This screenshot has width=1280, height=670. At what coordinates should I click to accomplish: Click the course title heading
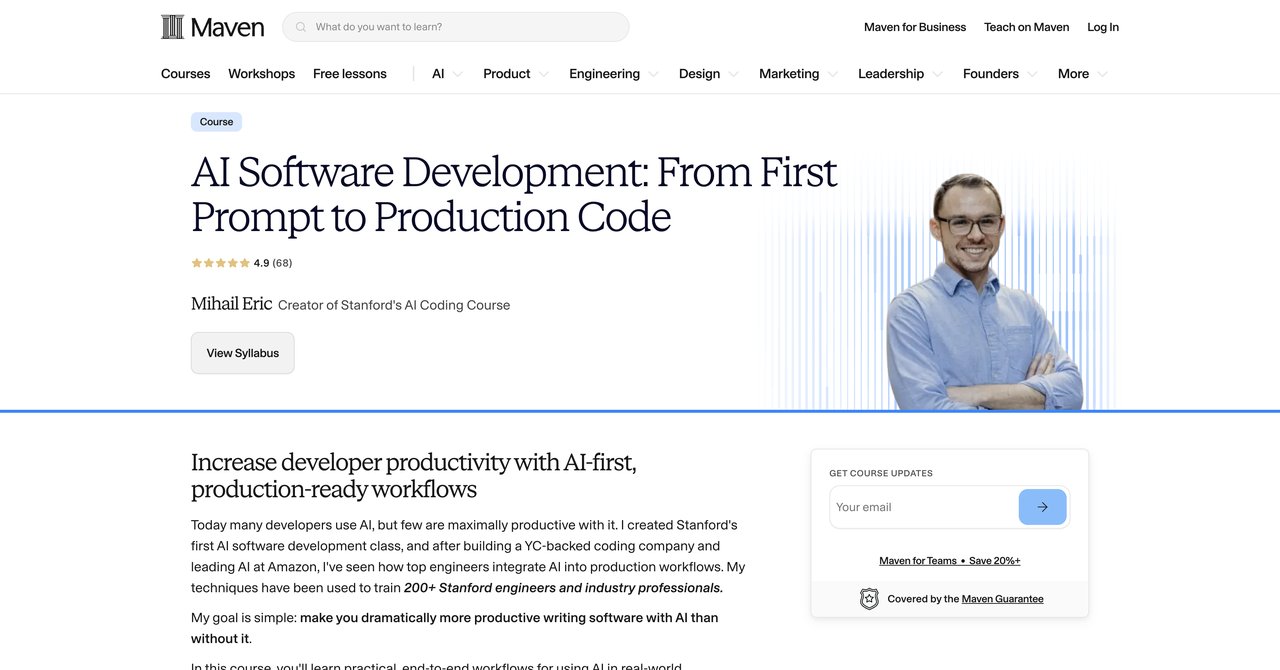coord(514,194)
